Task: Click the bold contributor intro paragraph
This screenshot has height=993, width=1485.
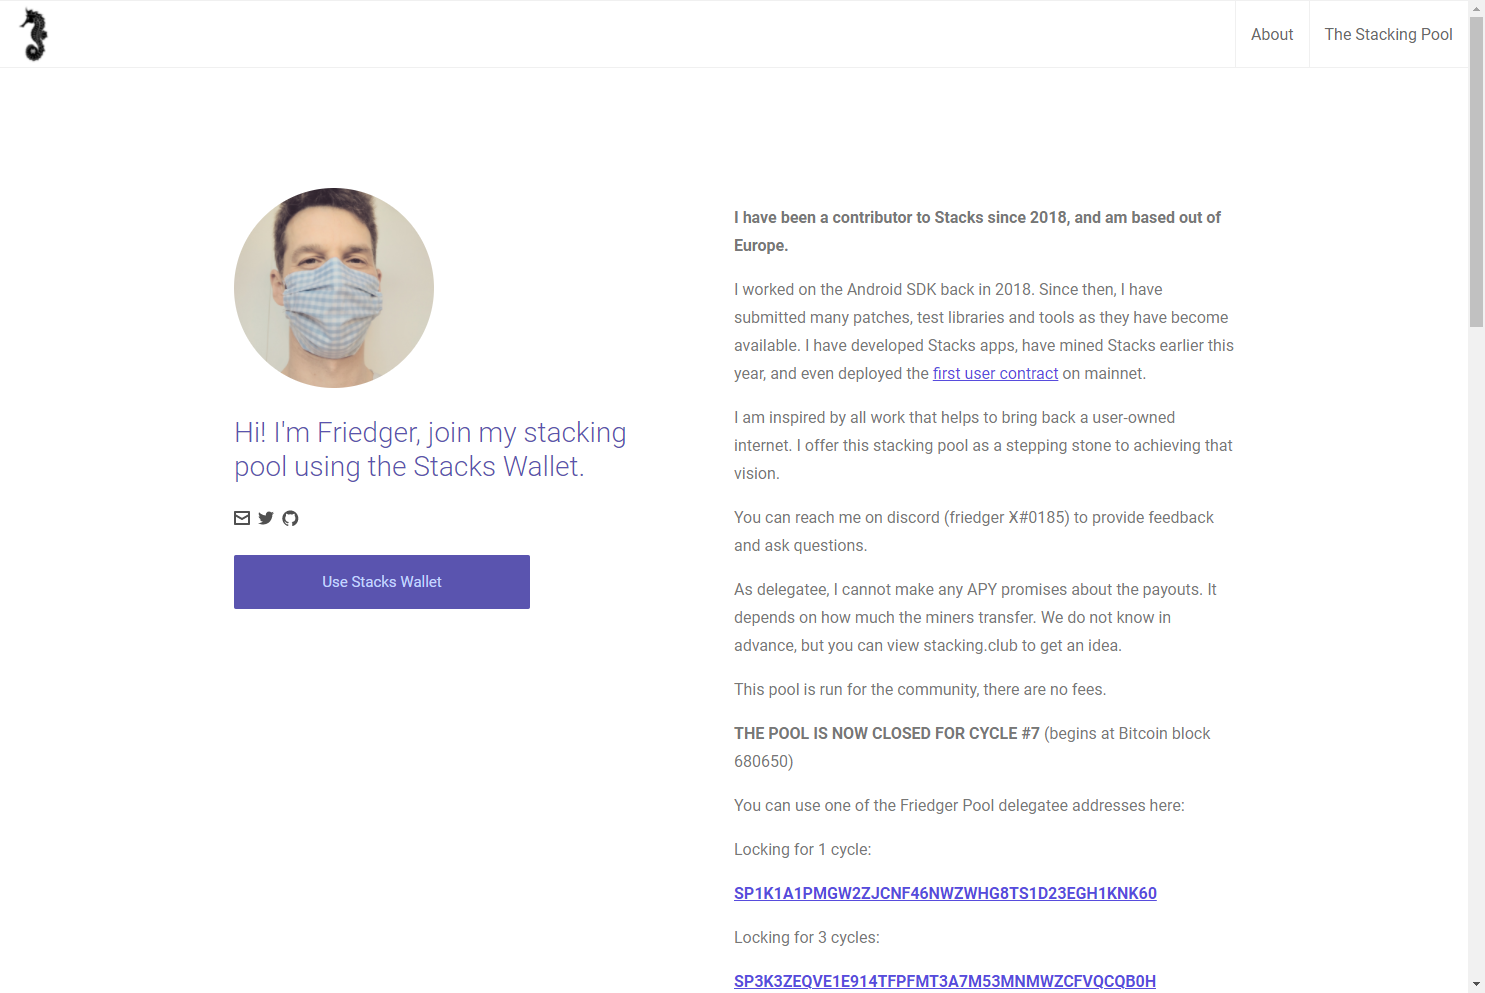Action: click(977, 231)
